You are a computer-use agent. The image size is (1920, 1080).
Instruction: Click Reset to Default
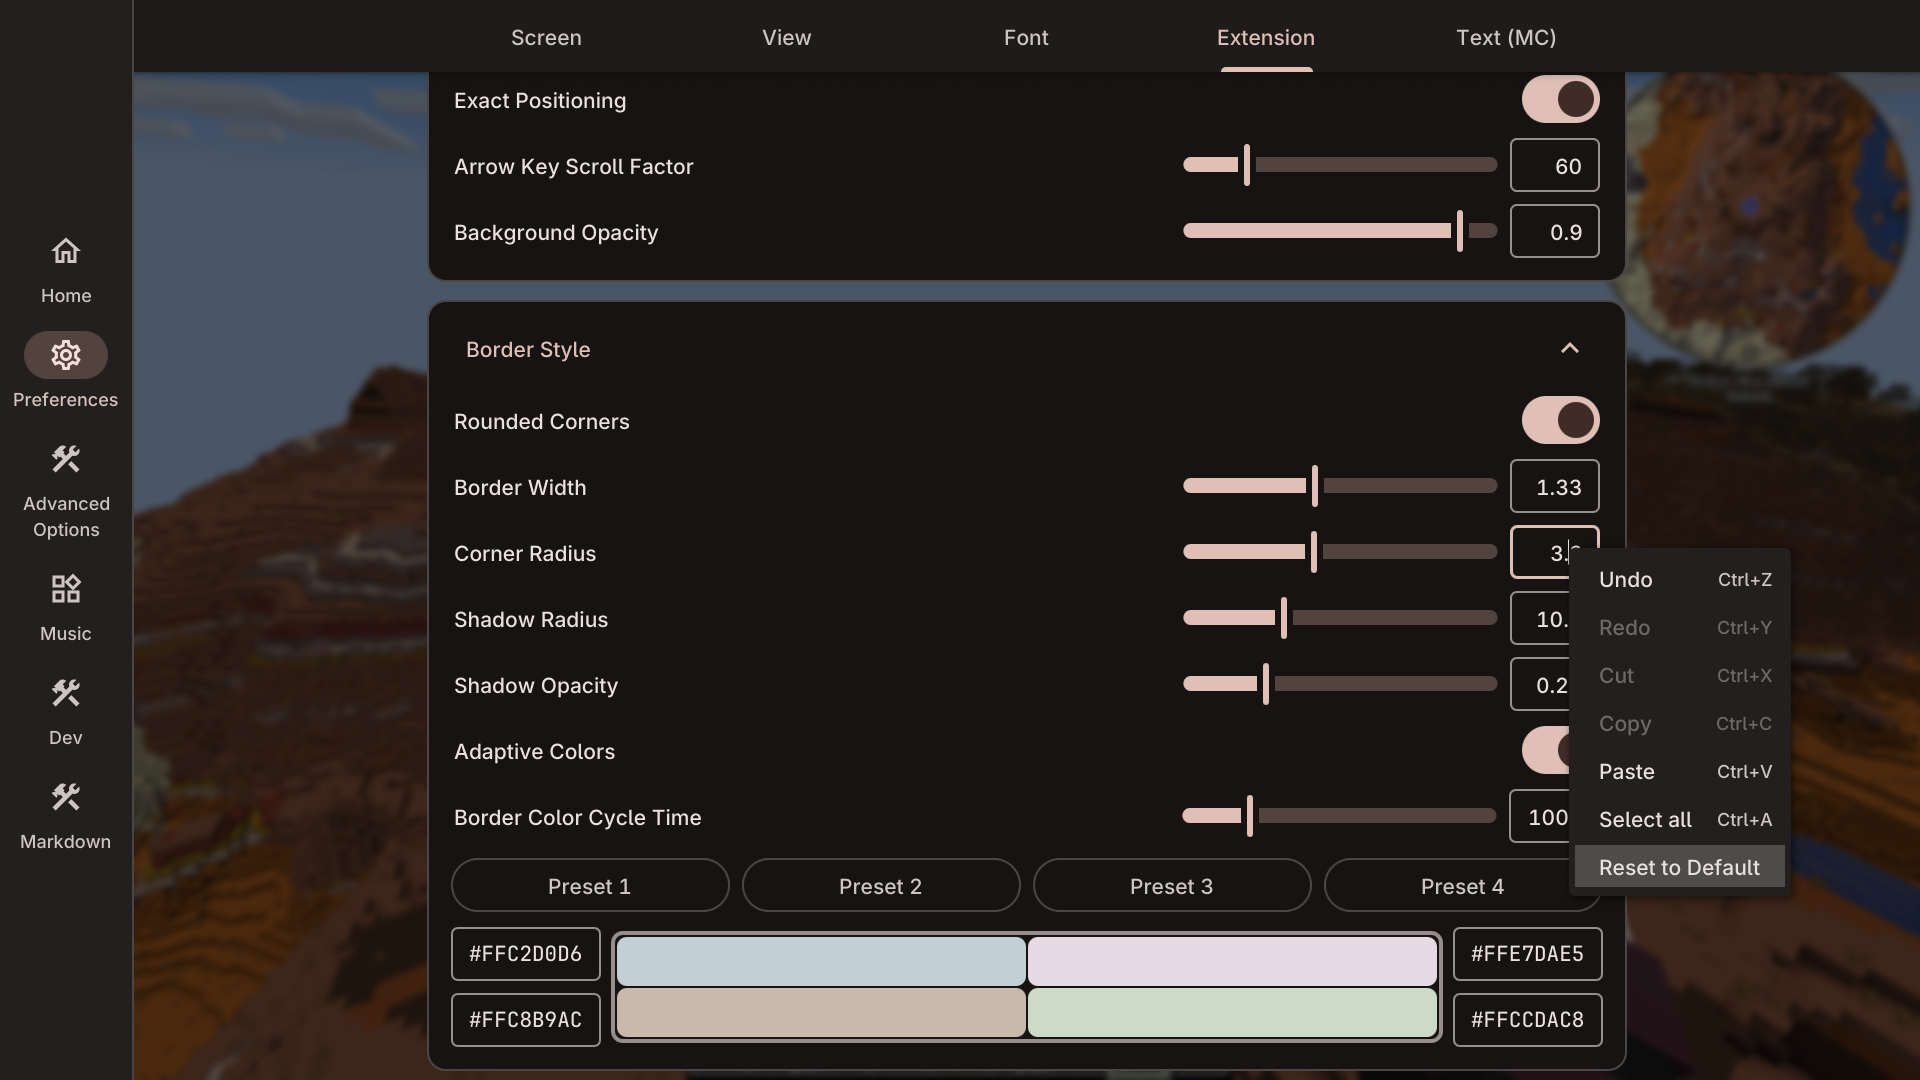pos(1679,867)
